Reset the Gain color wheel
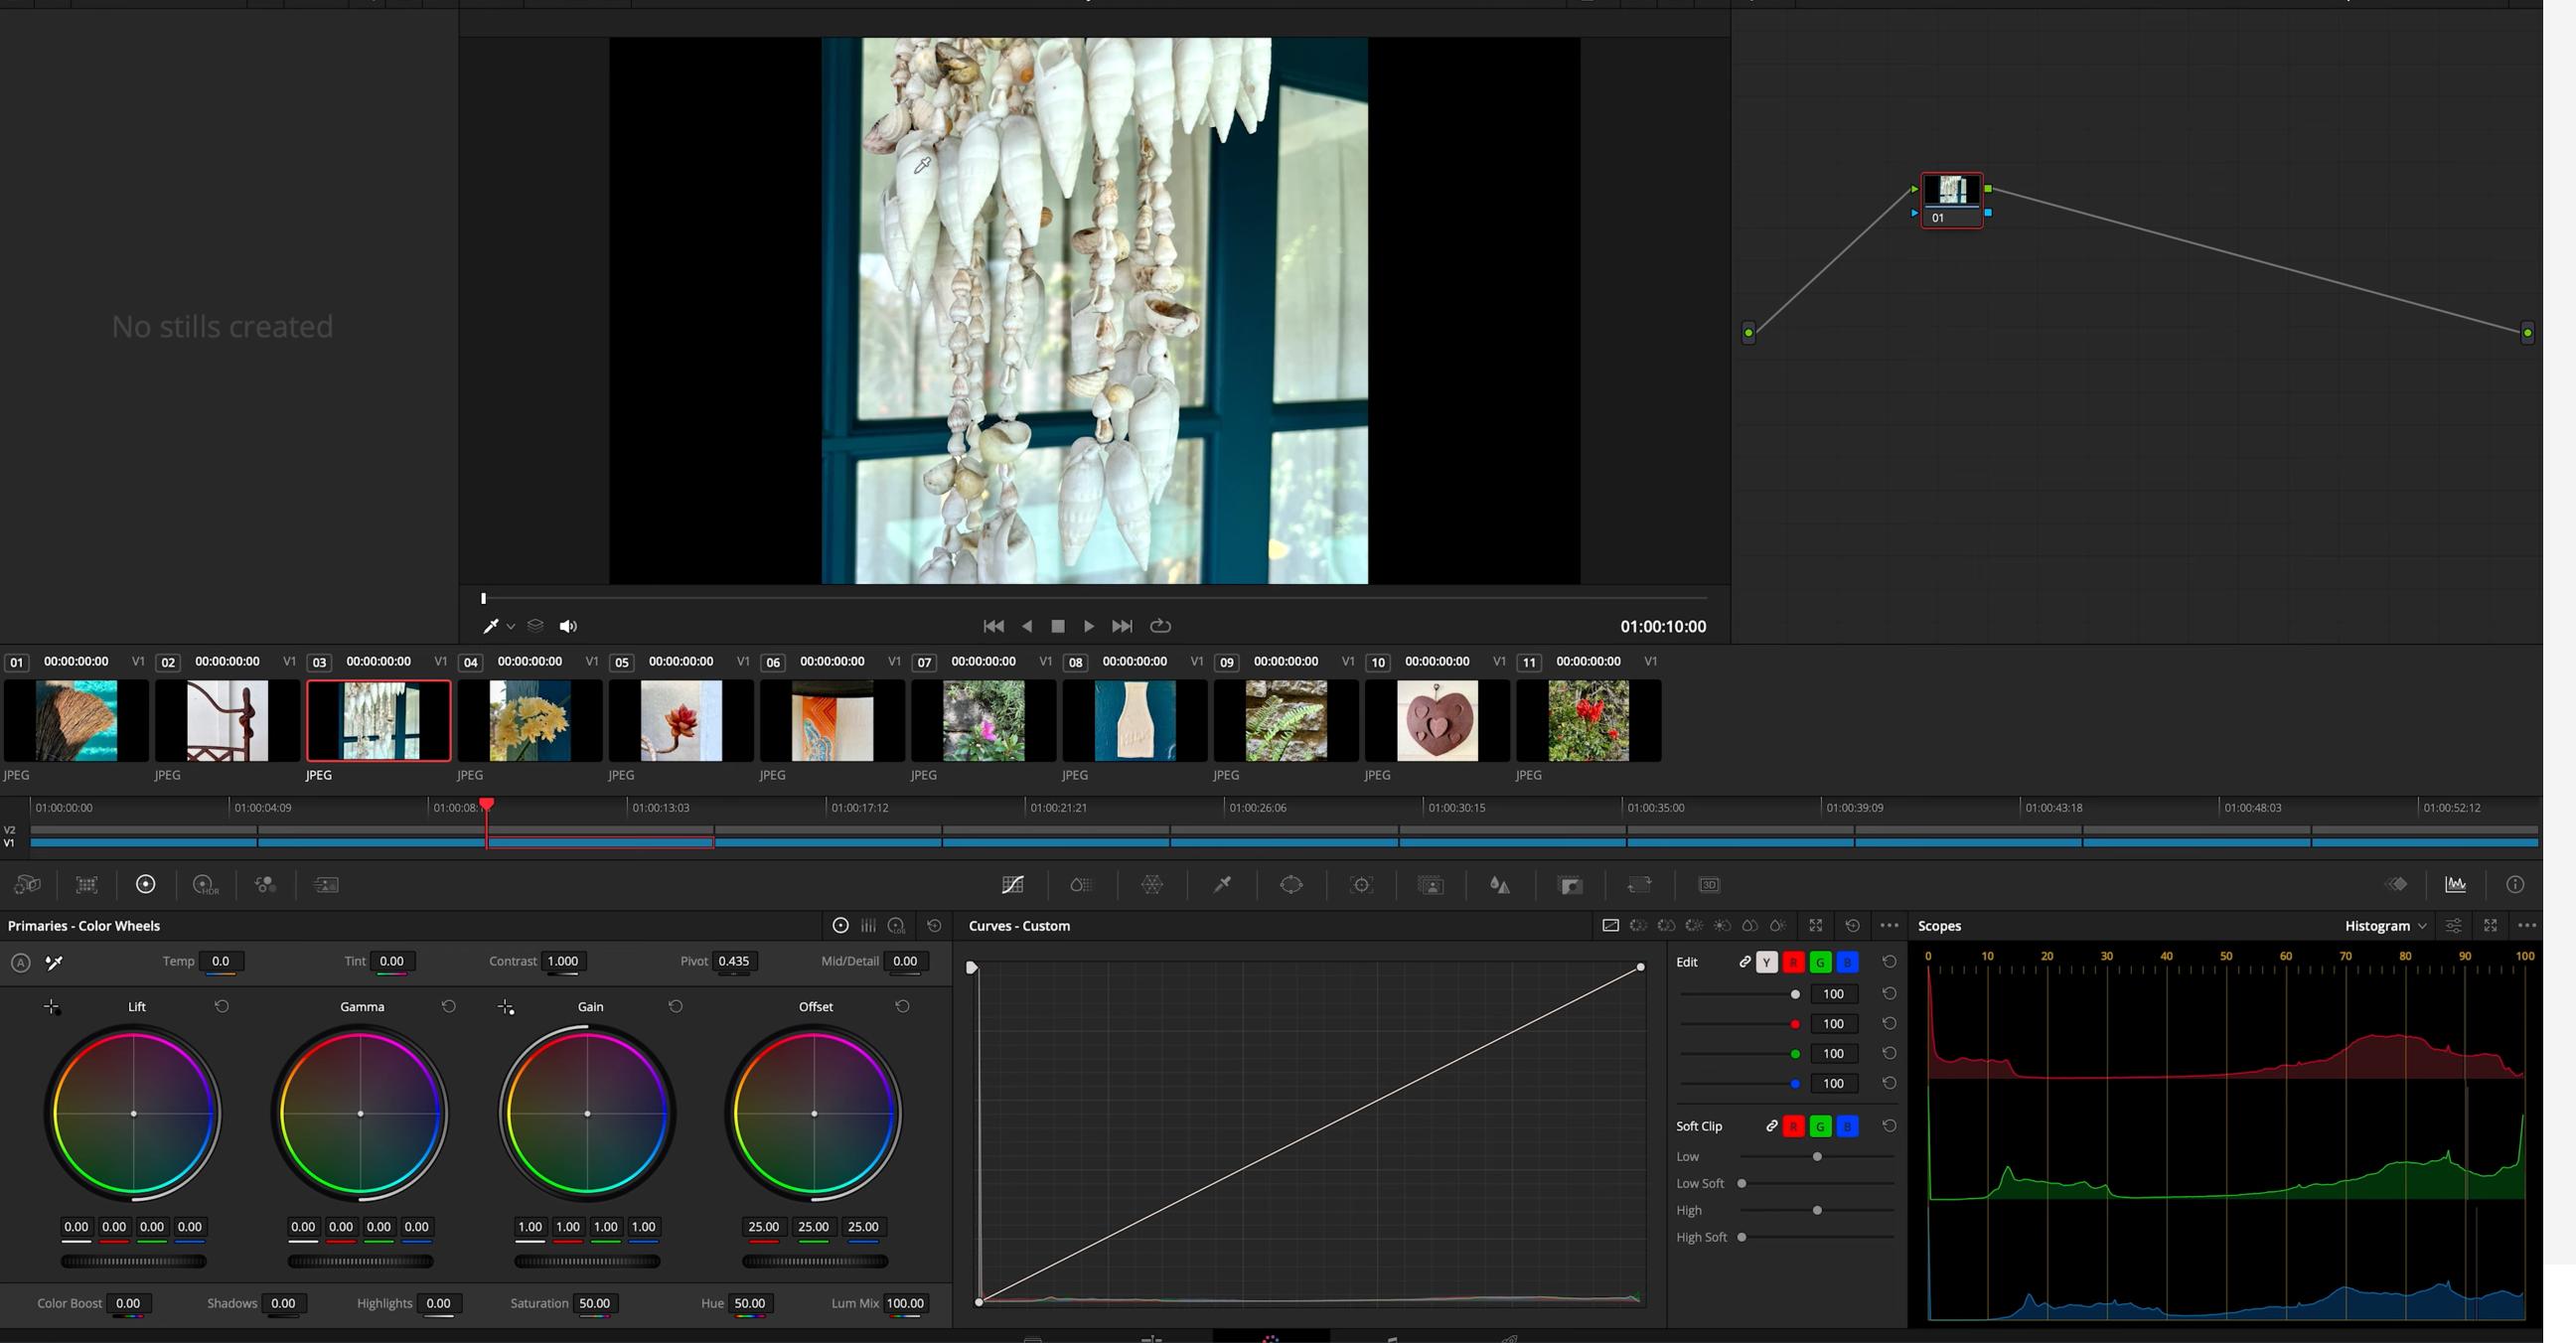2576x1343 pixels. click(x=675, y=1007)
